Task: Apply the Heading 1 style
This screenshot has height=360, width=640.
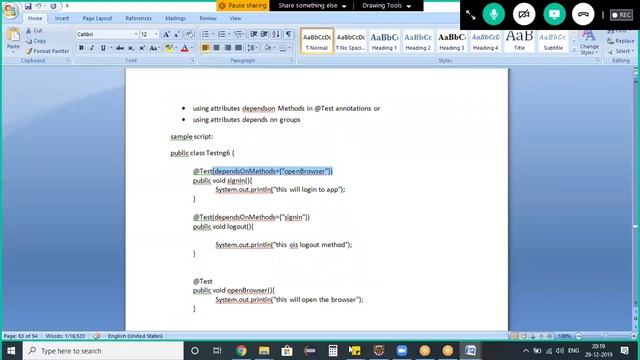Action: [384, 40]
